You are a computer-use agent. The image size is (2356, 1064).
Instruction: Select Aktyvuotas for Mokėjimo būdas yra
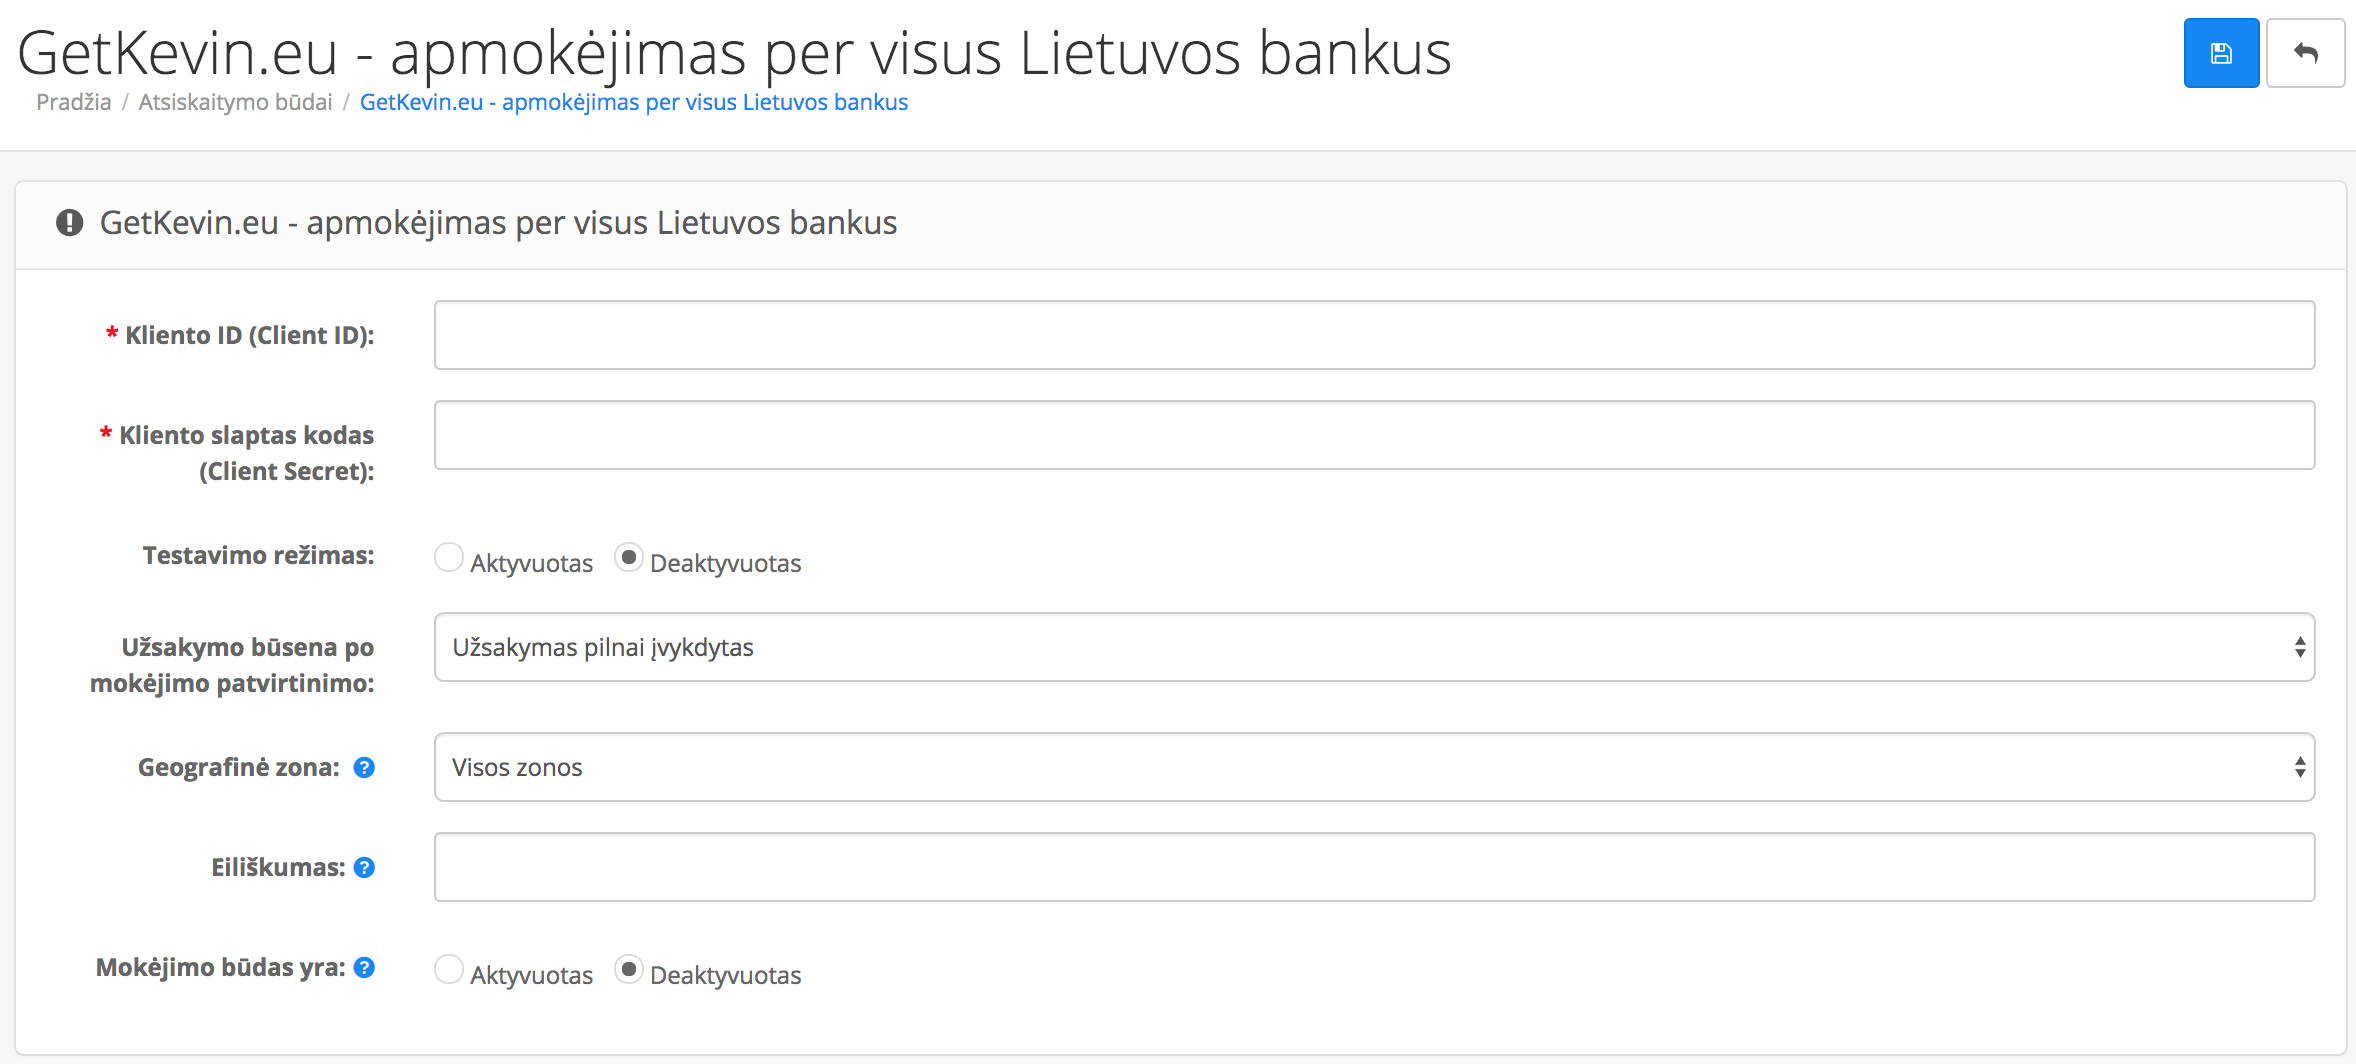pyautogui.click(x=449, y=969)
